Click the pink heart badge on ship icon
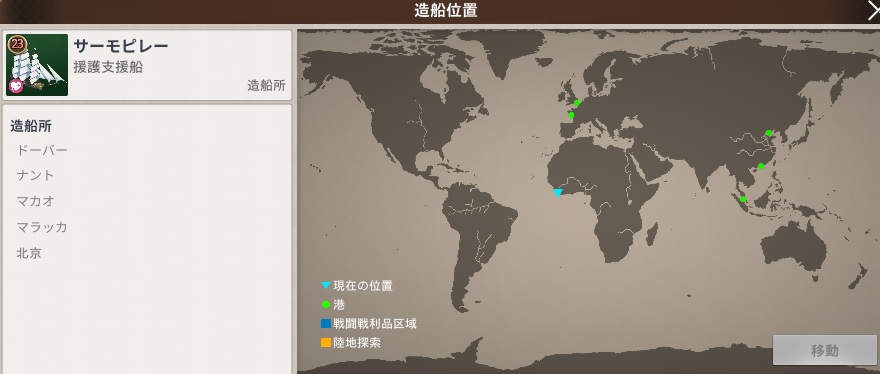 (x=16, y=86)
